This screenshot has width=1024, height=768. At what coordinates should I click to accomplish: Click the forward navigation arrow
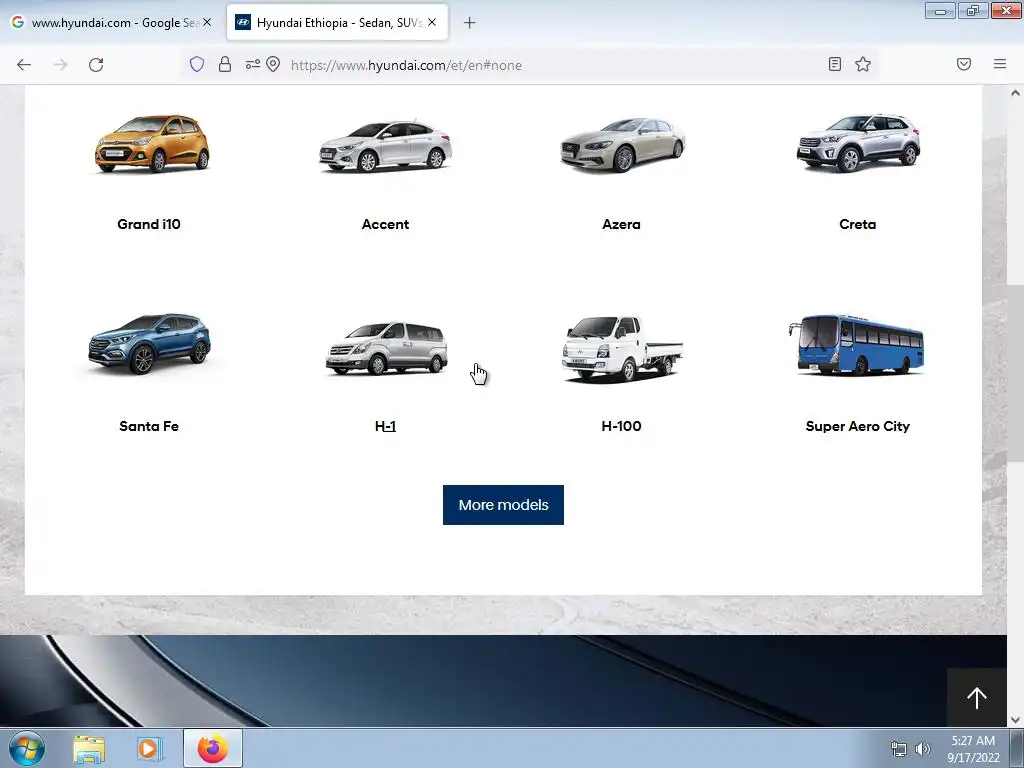pyautogui.click(x=60, y=65)
